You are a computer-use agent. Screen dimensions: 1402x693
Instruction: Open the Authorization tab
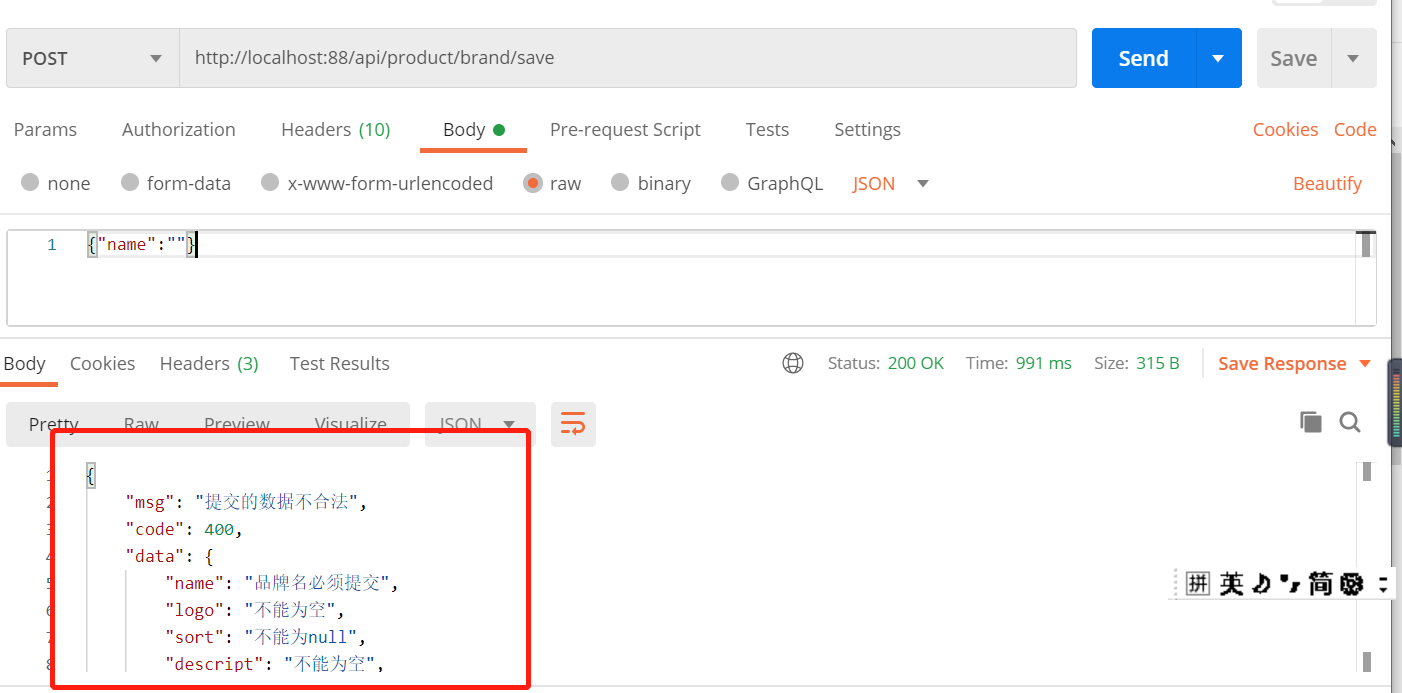pyautogui.click(x=178, y=129)
